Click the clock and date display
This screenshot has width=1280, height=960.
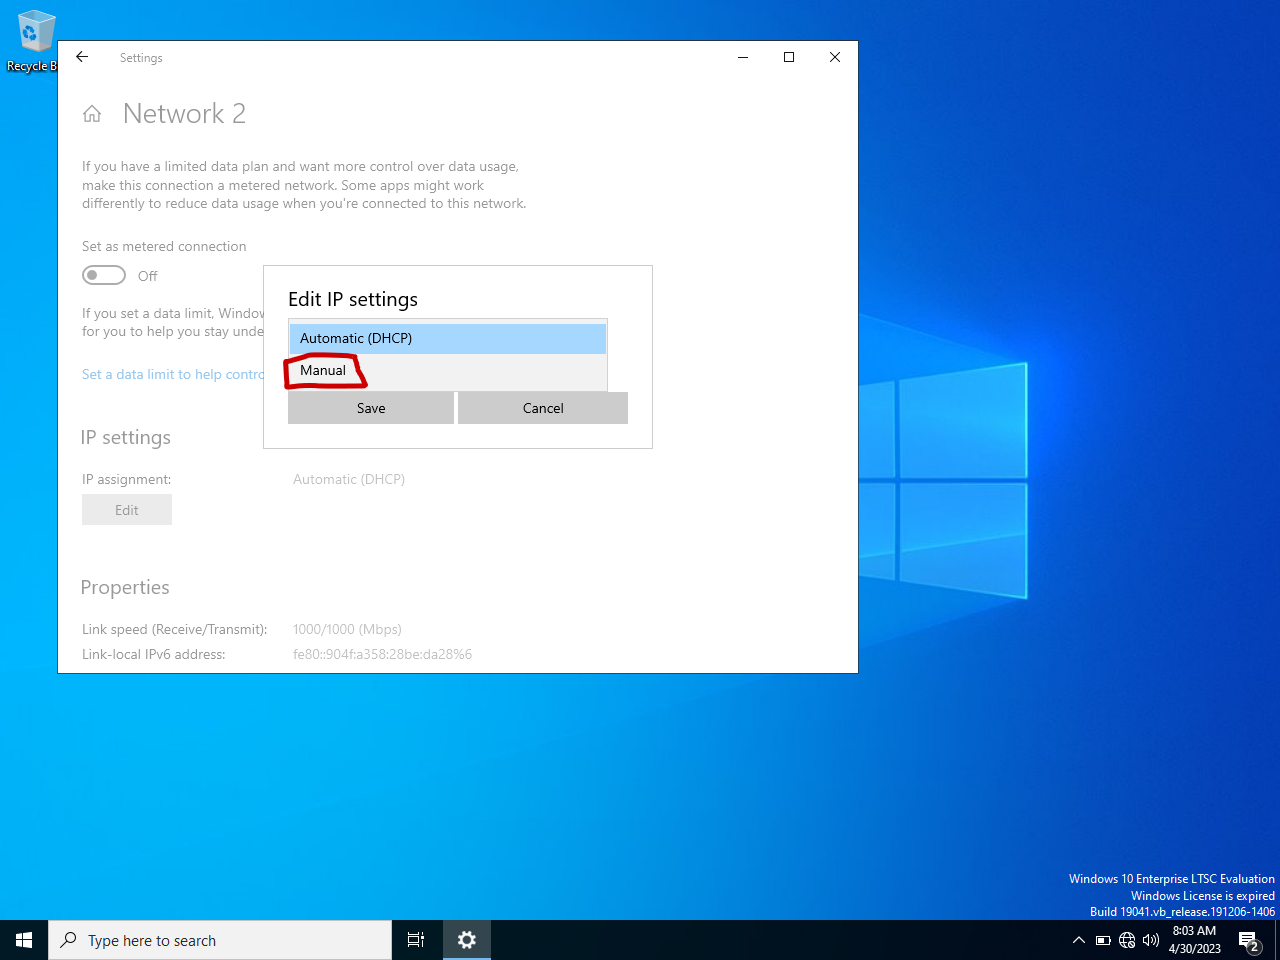click(1194, 940)
